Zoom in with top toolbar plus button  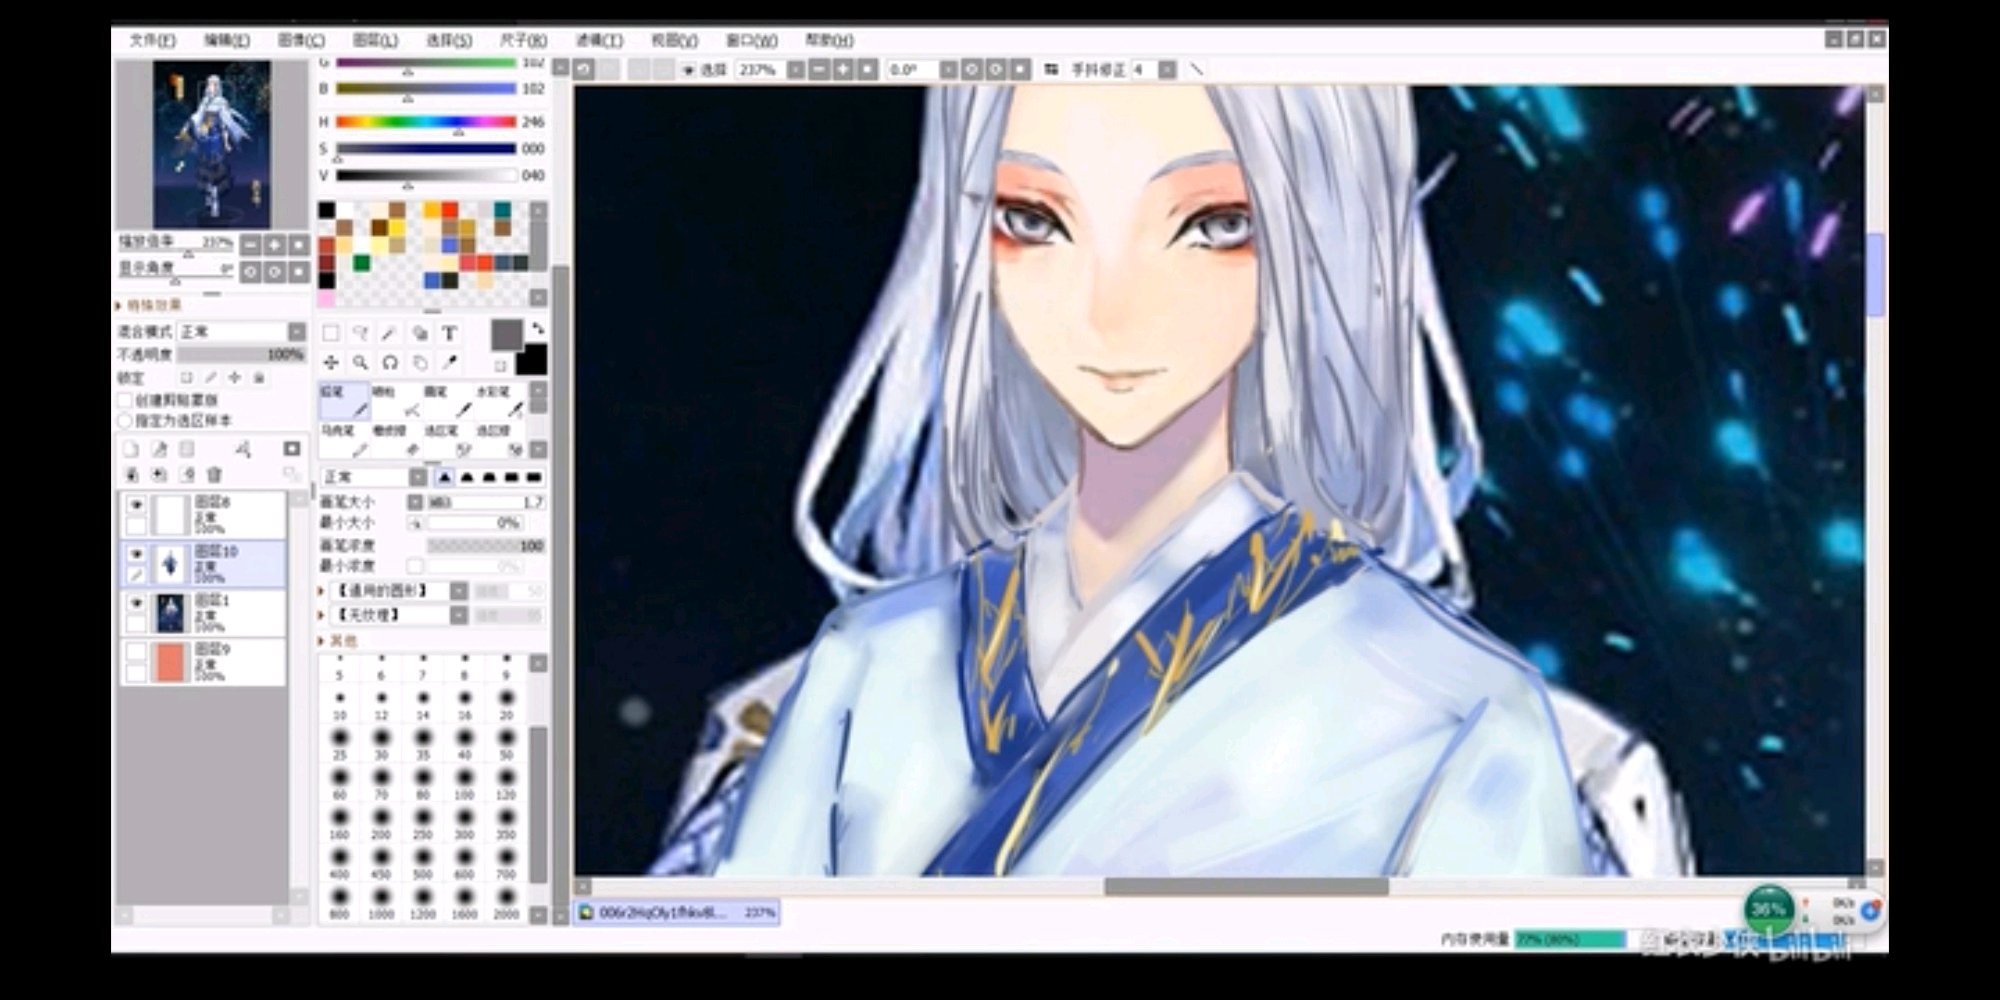tap(843, 70)
